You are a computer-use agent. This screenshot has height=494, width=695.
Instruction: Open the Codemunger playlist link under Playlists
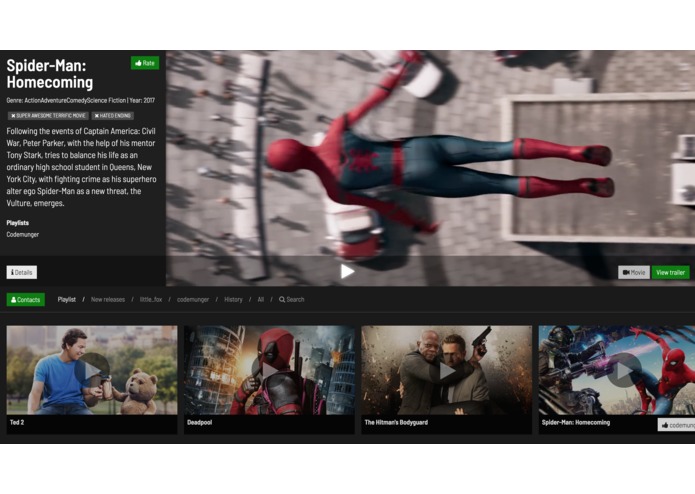23,234
